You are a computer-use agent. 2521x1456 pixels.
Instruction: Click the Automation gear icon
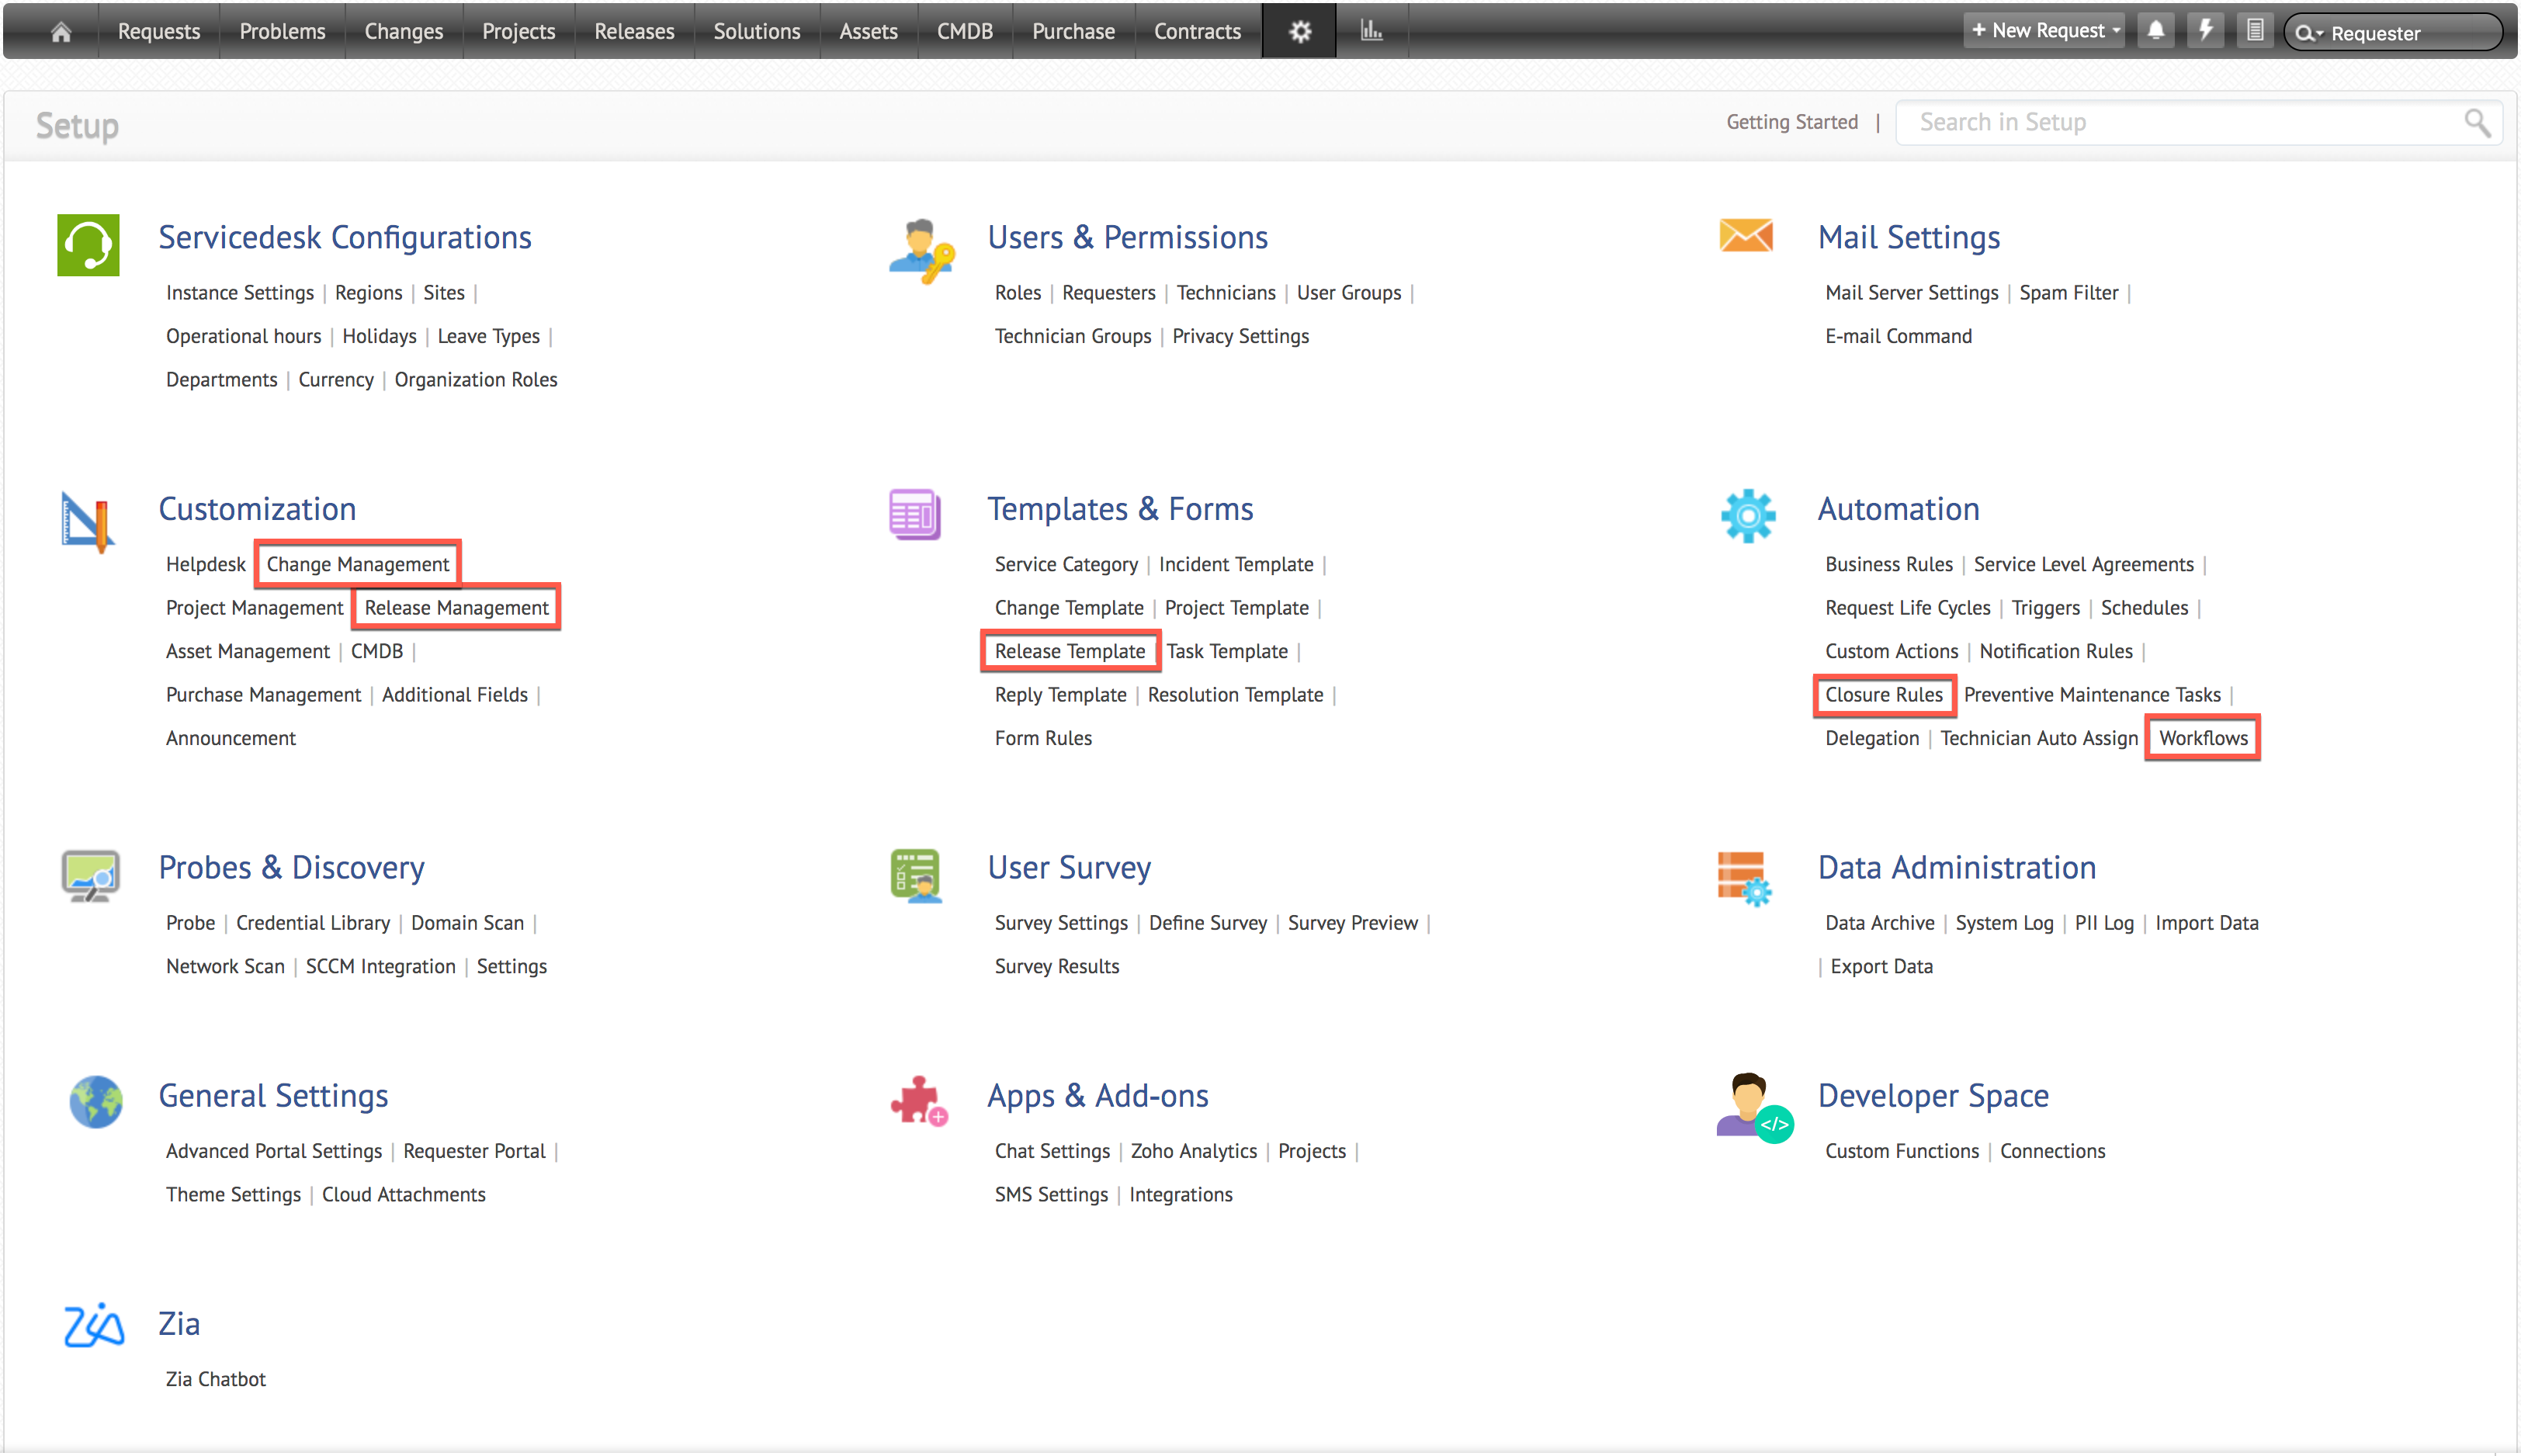[1747, 515]
